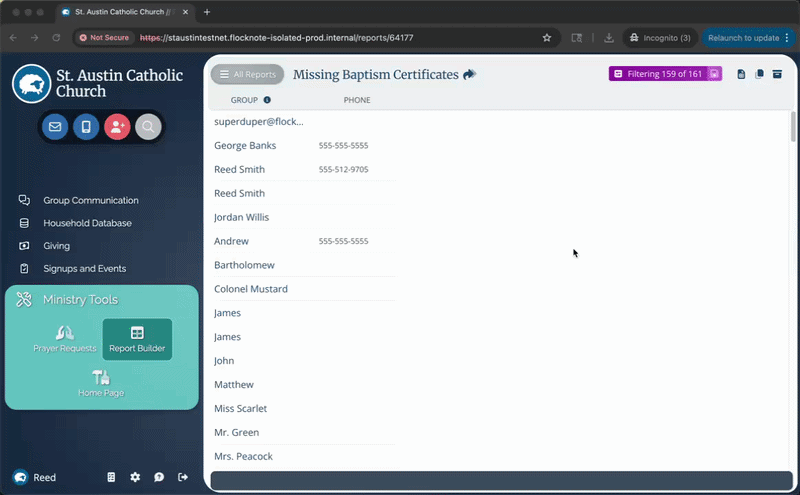Select the John row
Screen dimensions: 800x495
pyautogui.click(x=305, y=361)
